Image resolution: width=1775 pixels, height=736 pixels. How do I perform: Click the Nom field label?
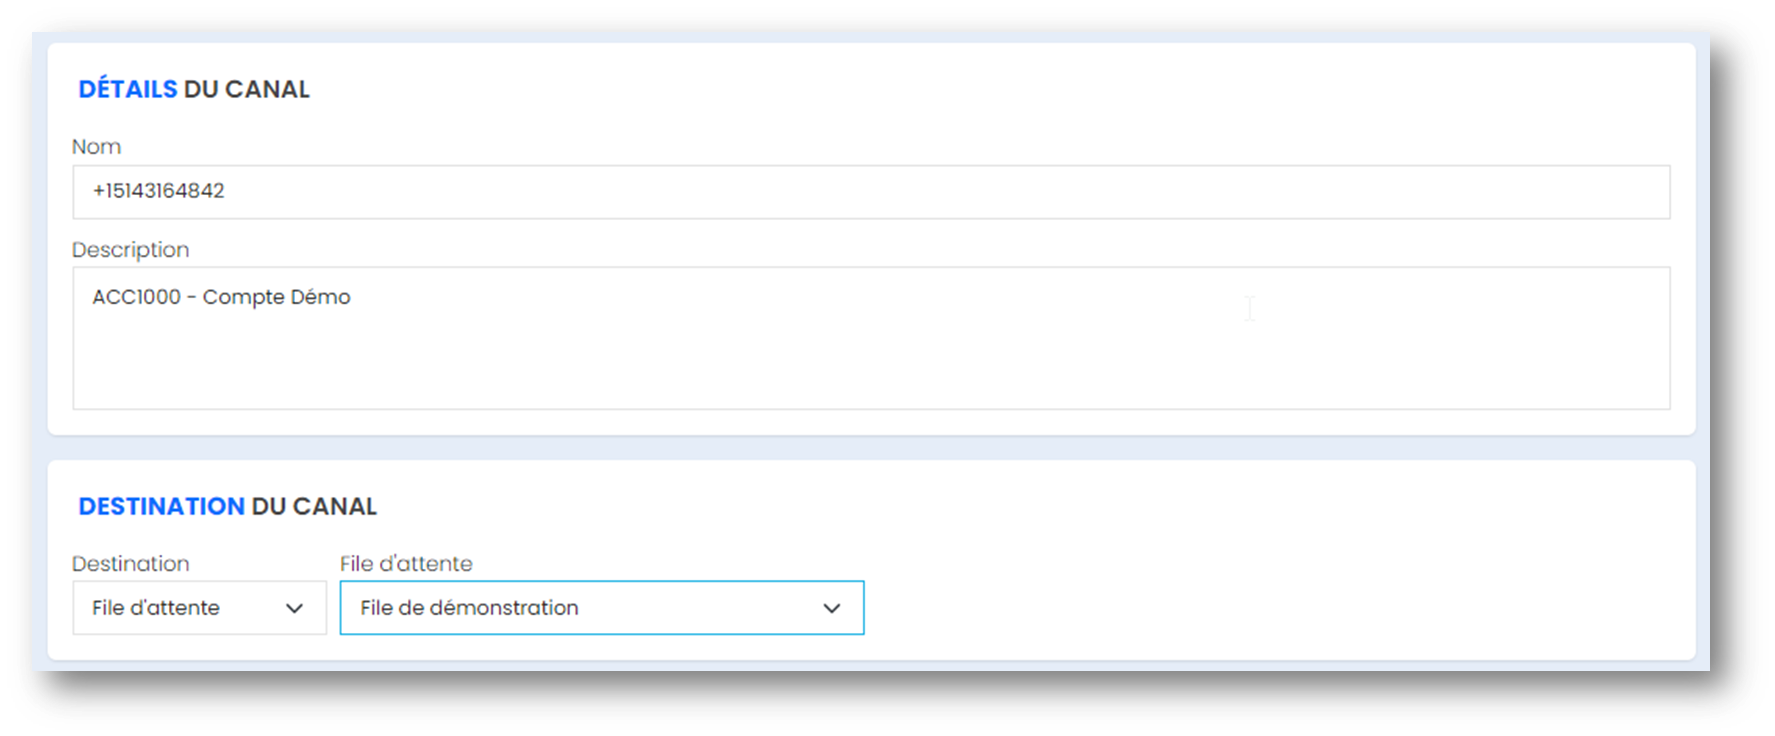[x=97, y=147]
